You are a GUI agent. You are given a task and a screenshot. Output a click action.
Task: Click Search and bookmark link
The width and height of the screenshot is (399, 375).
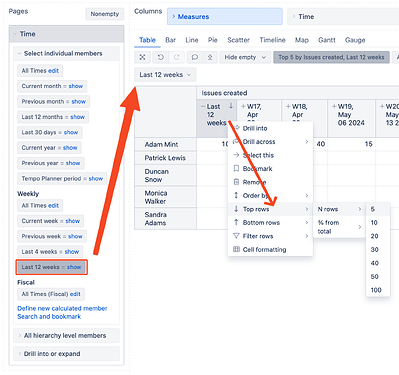tap(49, 317)
